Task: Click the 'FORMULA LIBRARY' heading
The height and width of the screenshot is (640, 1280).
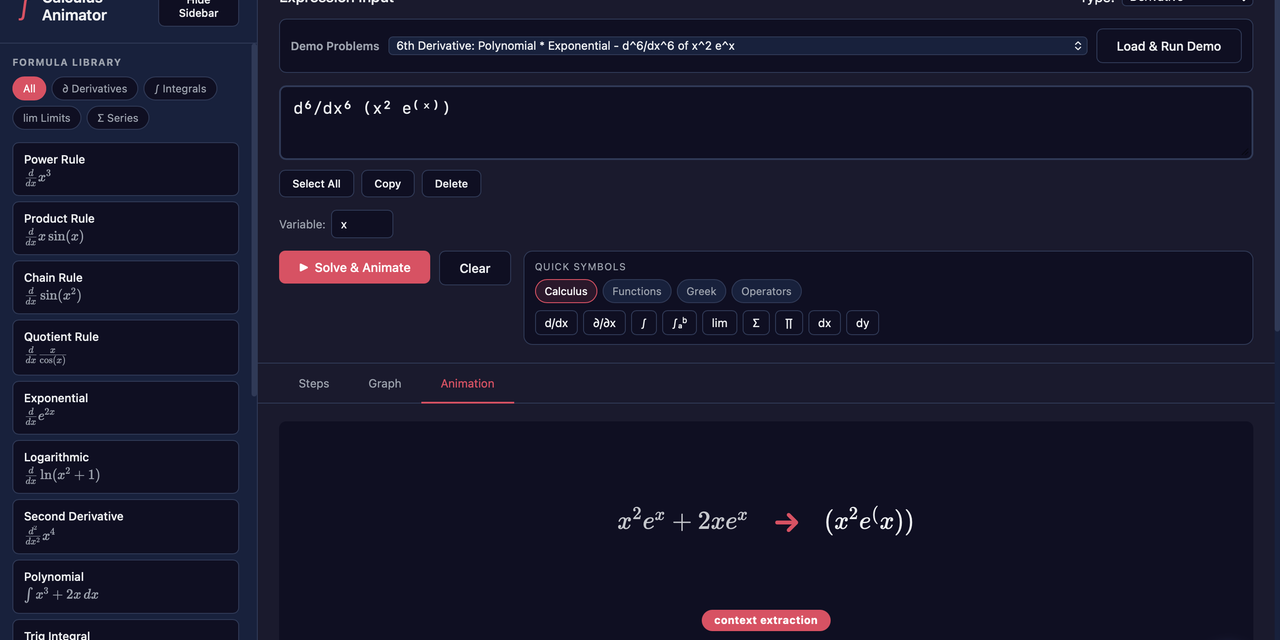Action: pos(67,62)
